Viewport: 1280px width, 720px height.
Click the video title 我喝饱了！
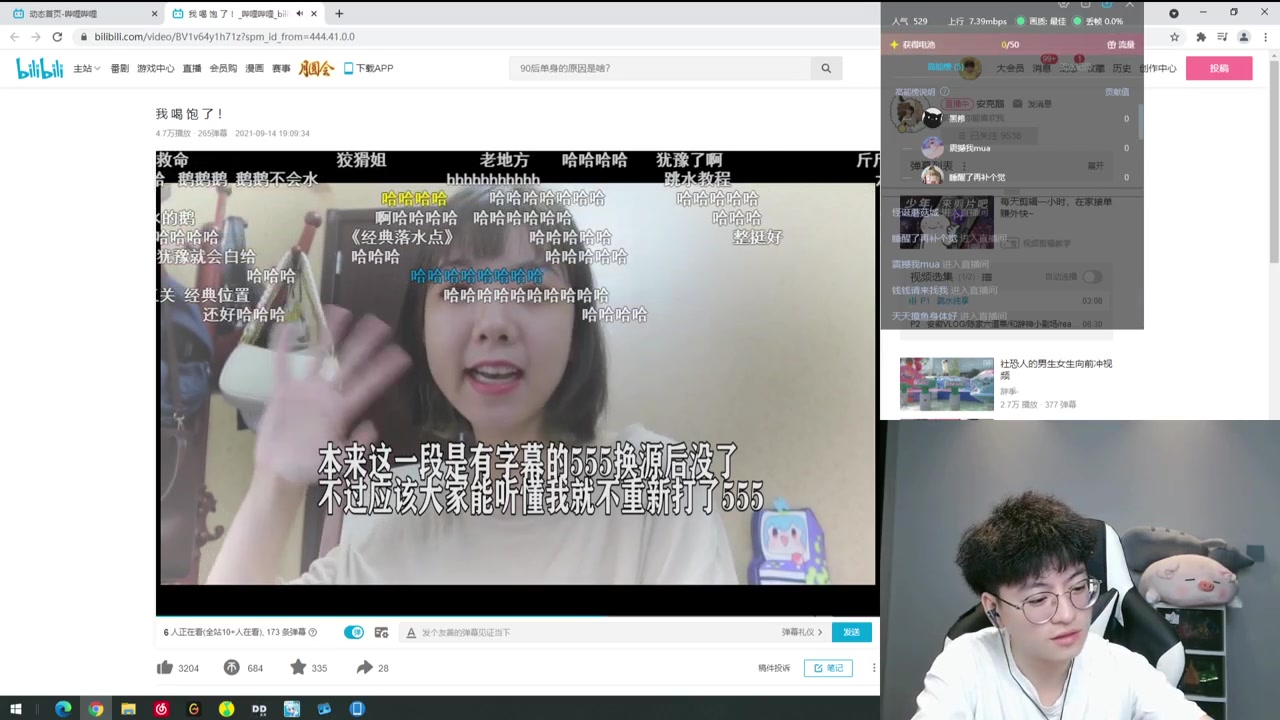189,114
